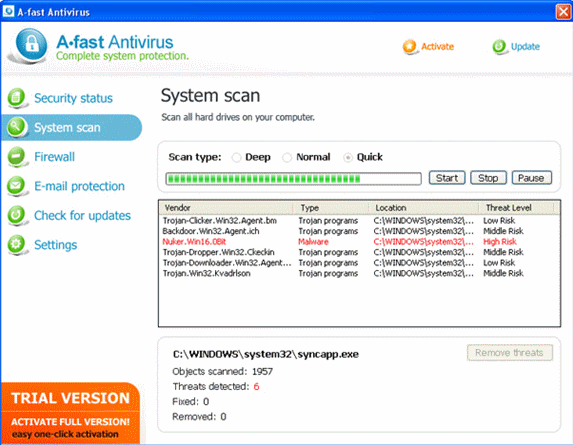Sort by the Vendor column header
The width and height of the screenshot is (573, 445).
coord(226,208)
